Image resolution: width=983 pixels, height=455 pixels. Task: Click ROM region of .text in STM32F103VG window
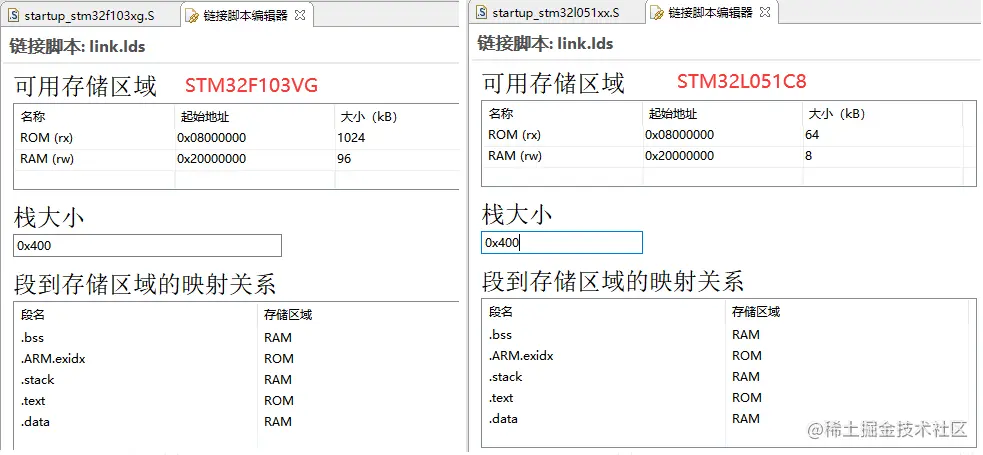coord(279,401)
